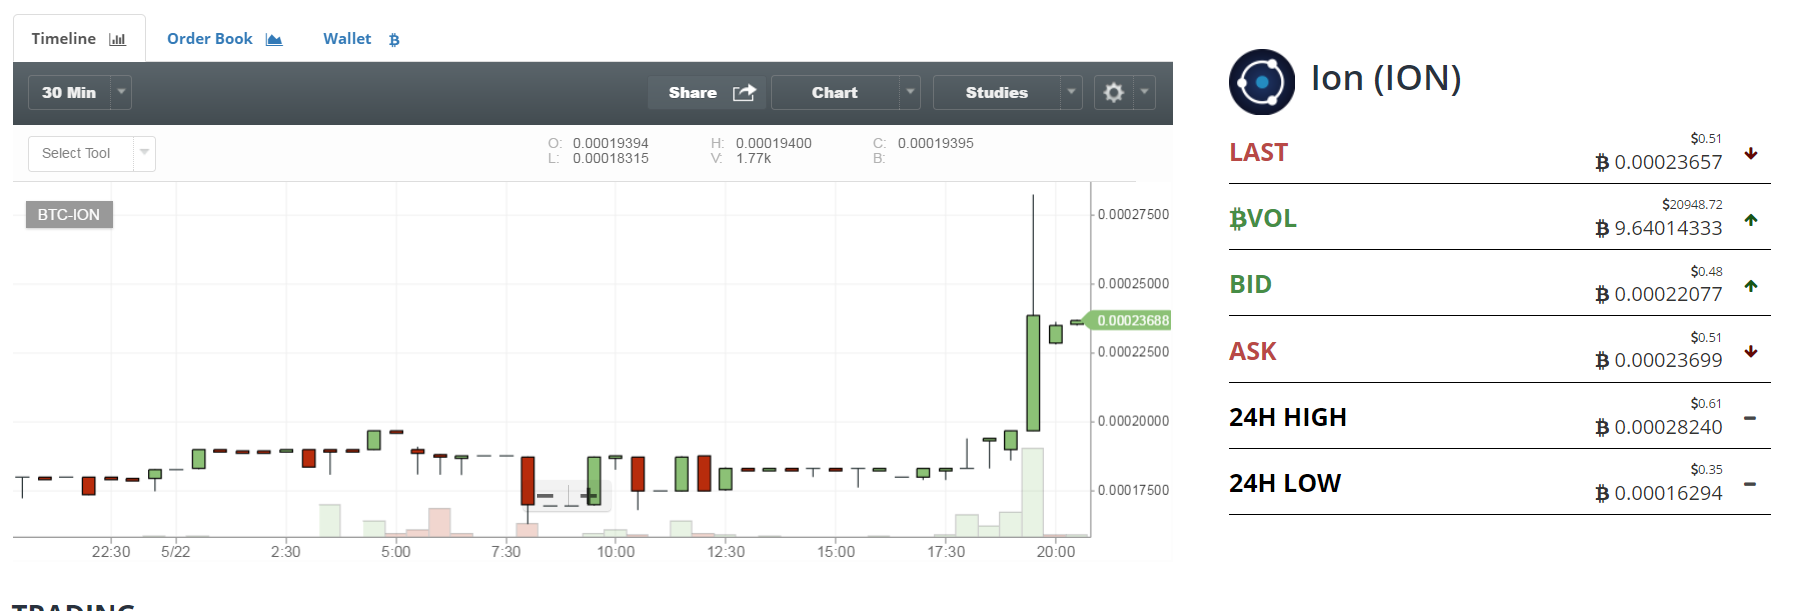The width and height of the screenshot is (1793, 611).
Task: Open chart settings gear icon
Action: [x=1114, y=93]
